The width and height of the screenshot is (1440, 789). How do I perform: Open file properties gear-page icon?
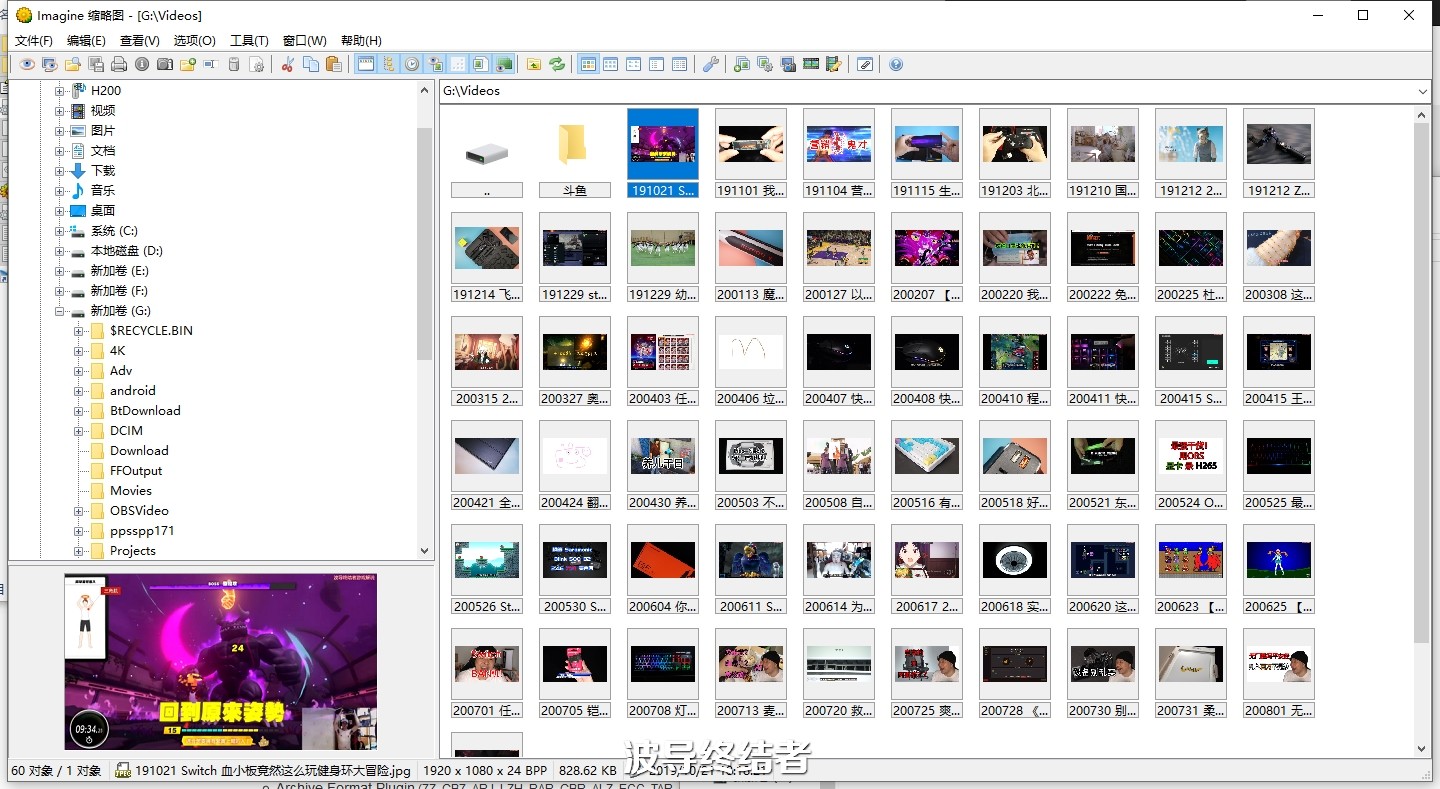click(x=257, y=64)
